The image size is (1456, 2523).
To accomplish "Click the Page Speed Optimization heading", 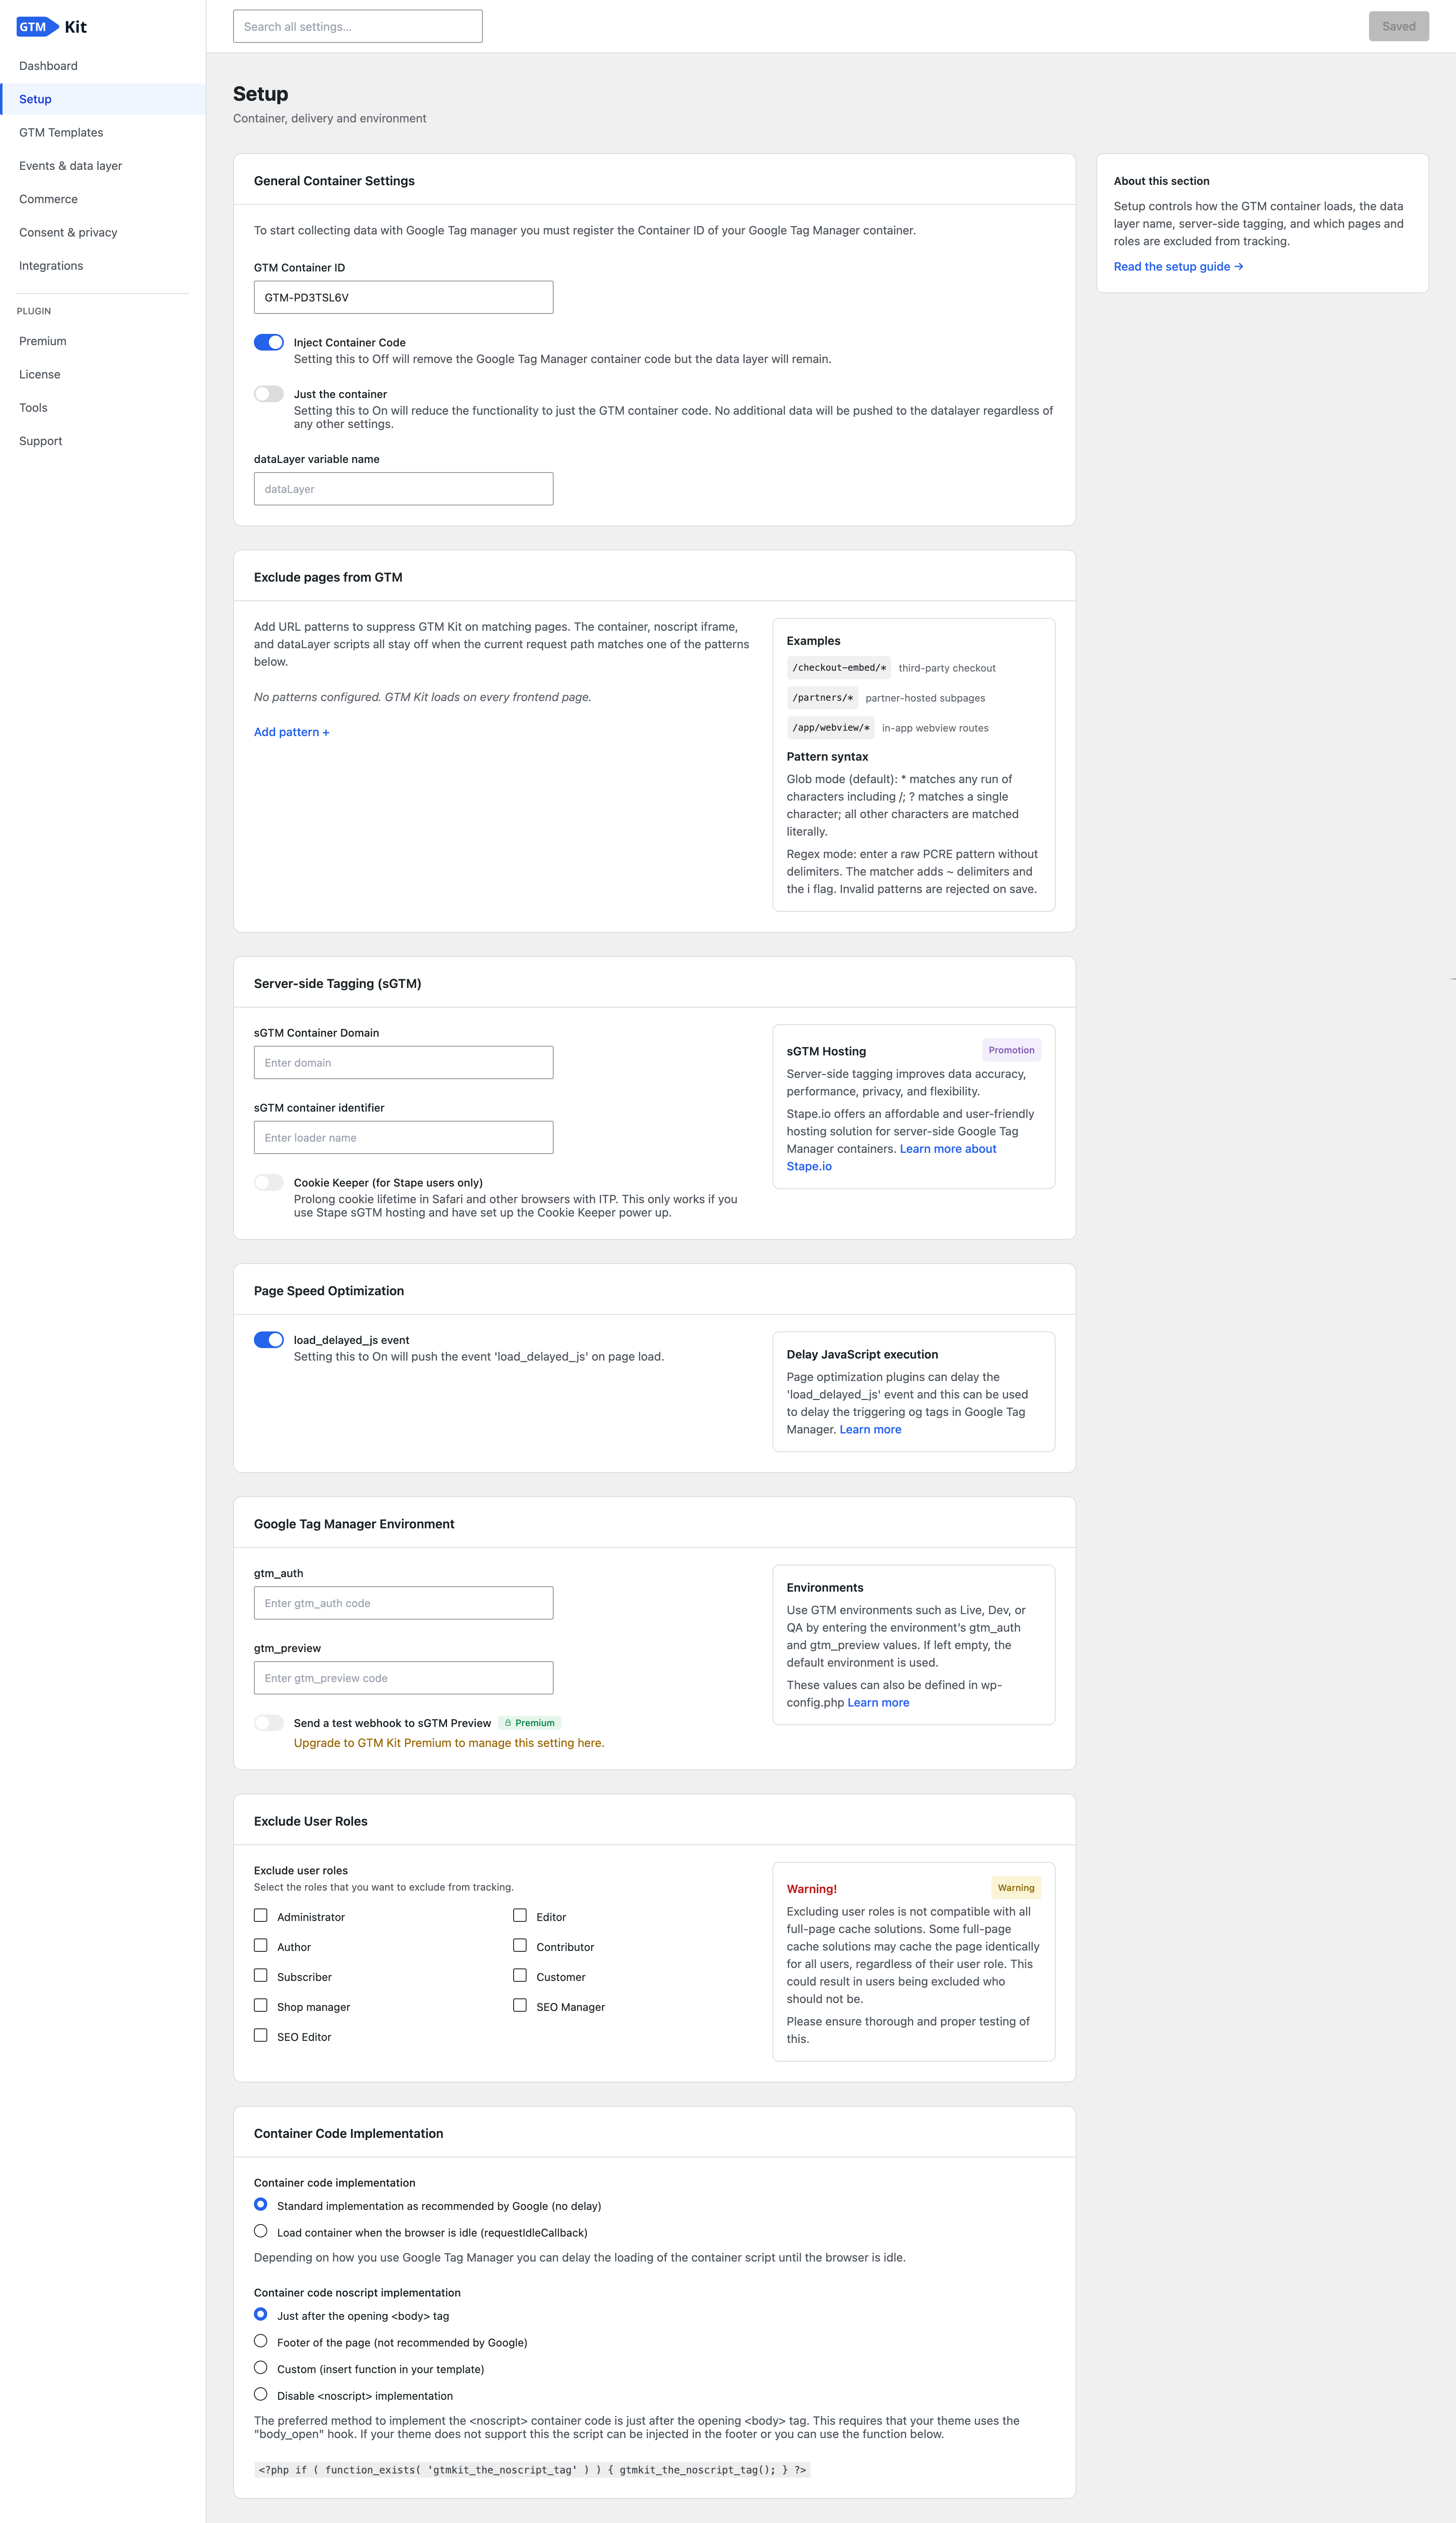I will pos(329,1291).
